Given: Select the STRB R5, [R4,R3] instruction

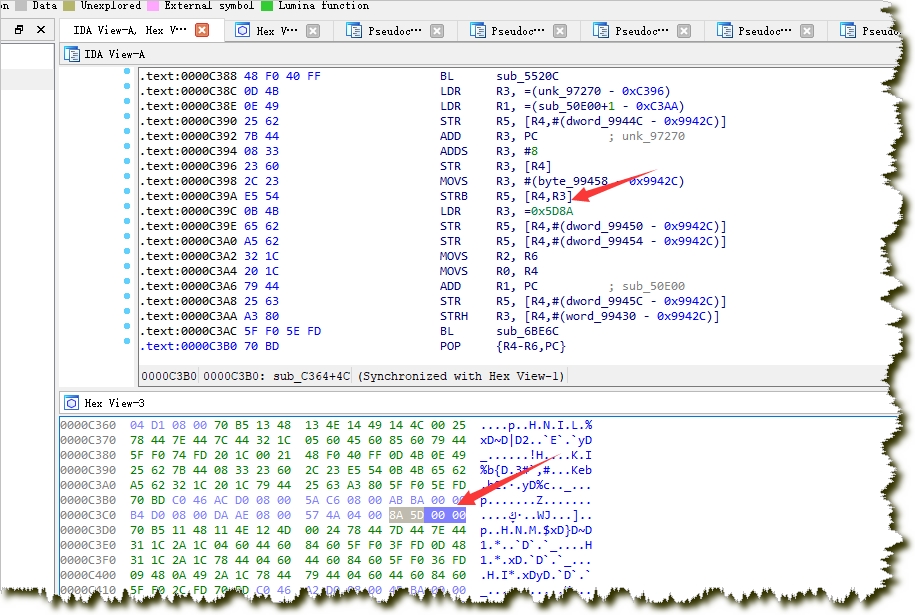Looking at the screenshot, I should tap(506, 197).
